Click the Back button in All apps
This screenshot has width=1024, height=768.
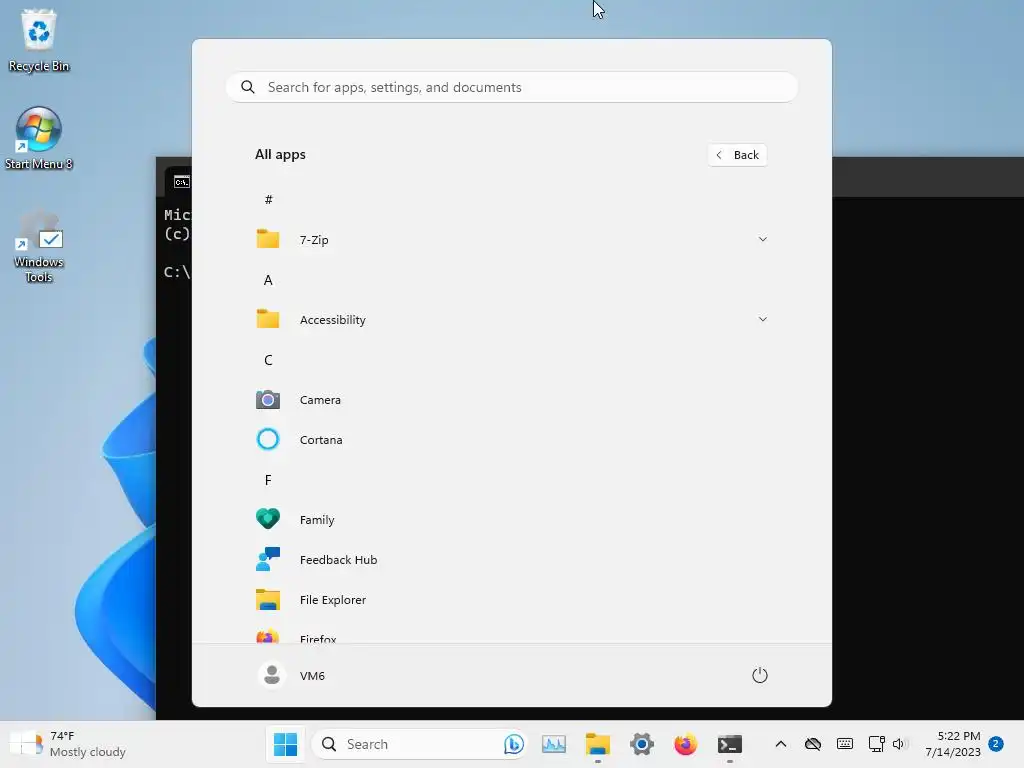[737, 155]
